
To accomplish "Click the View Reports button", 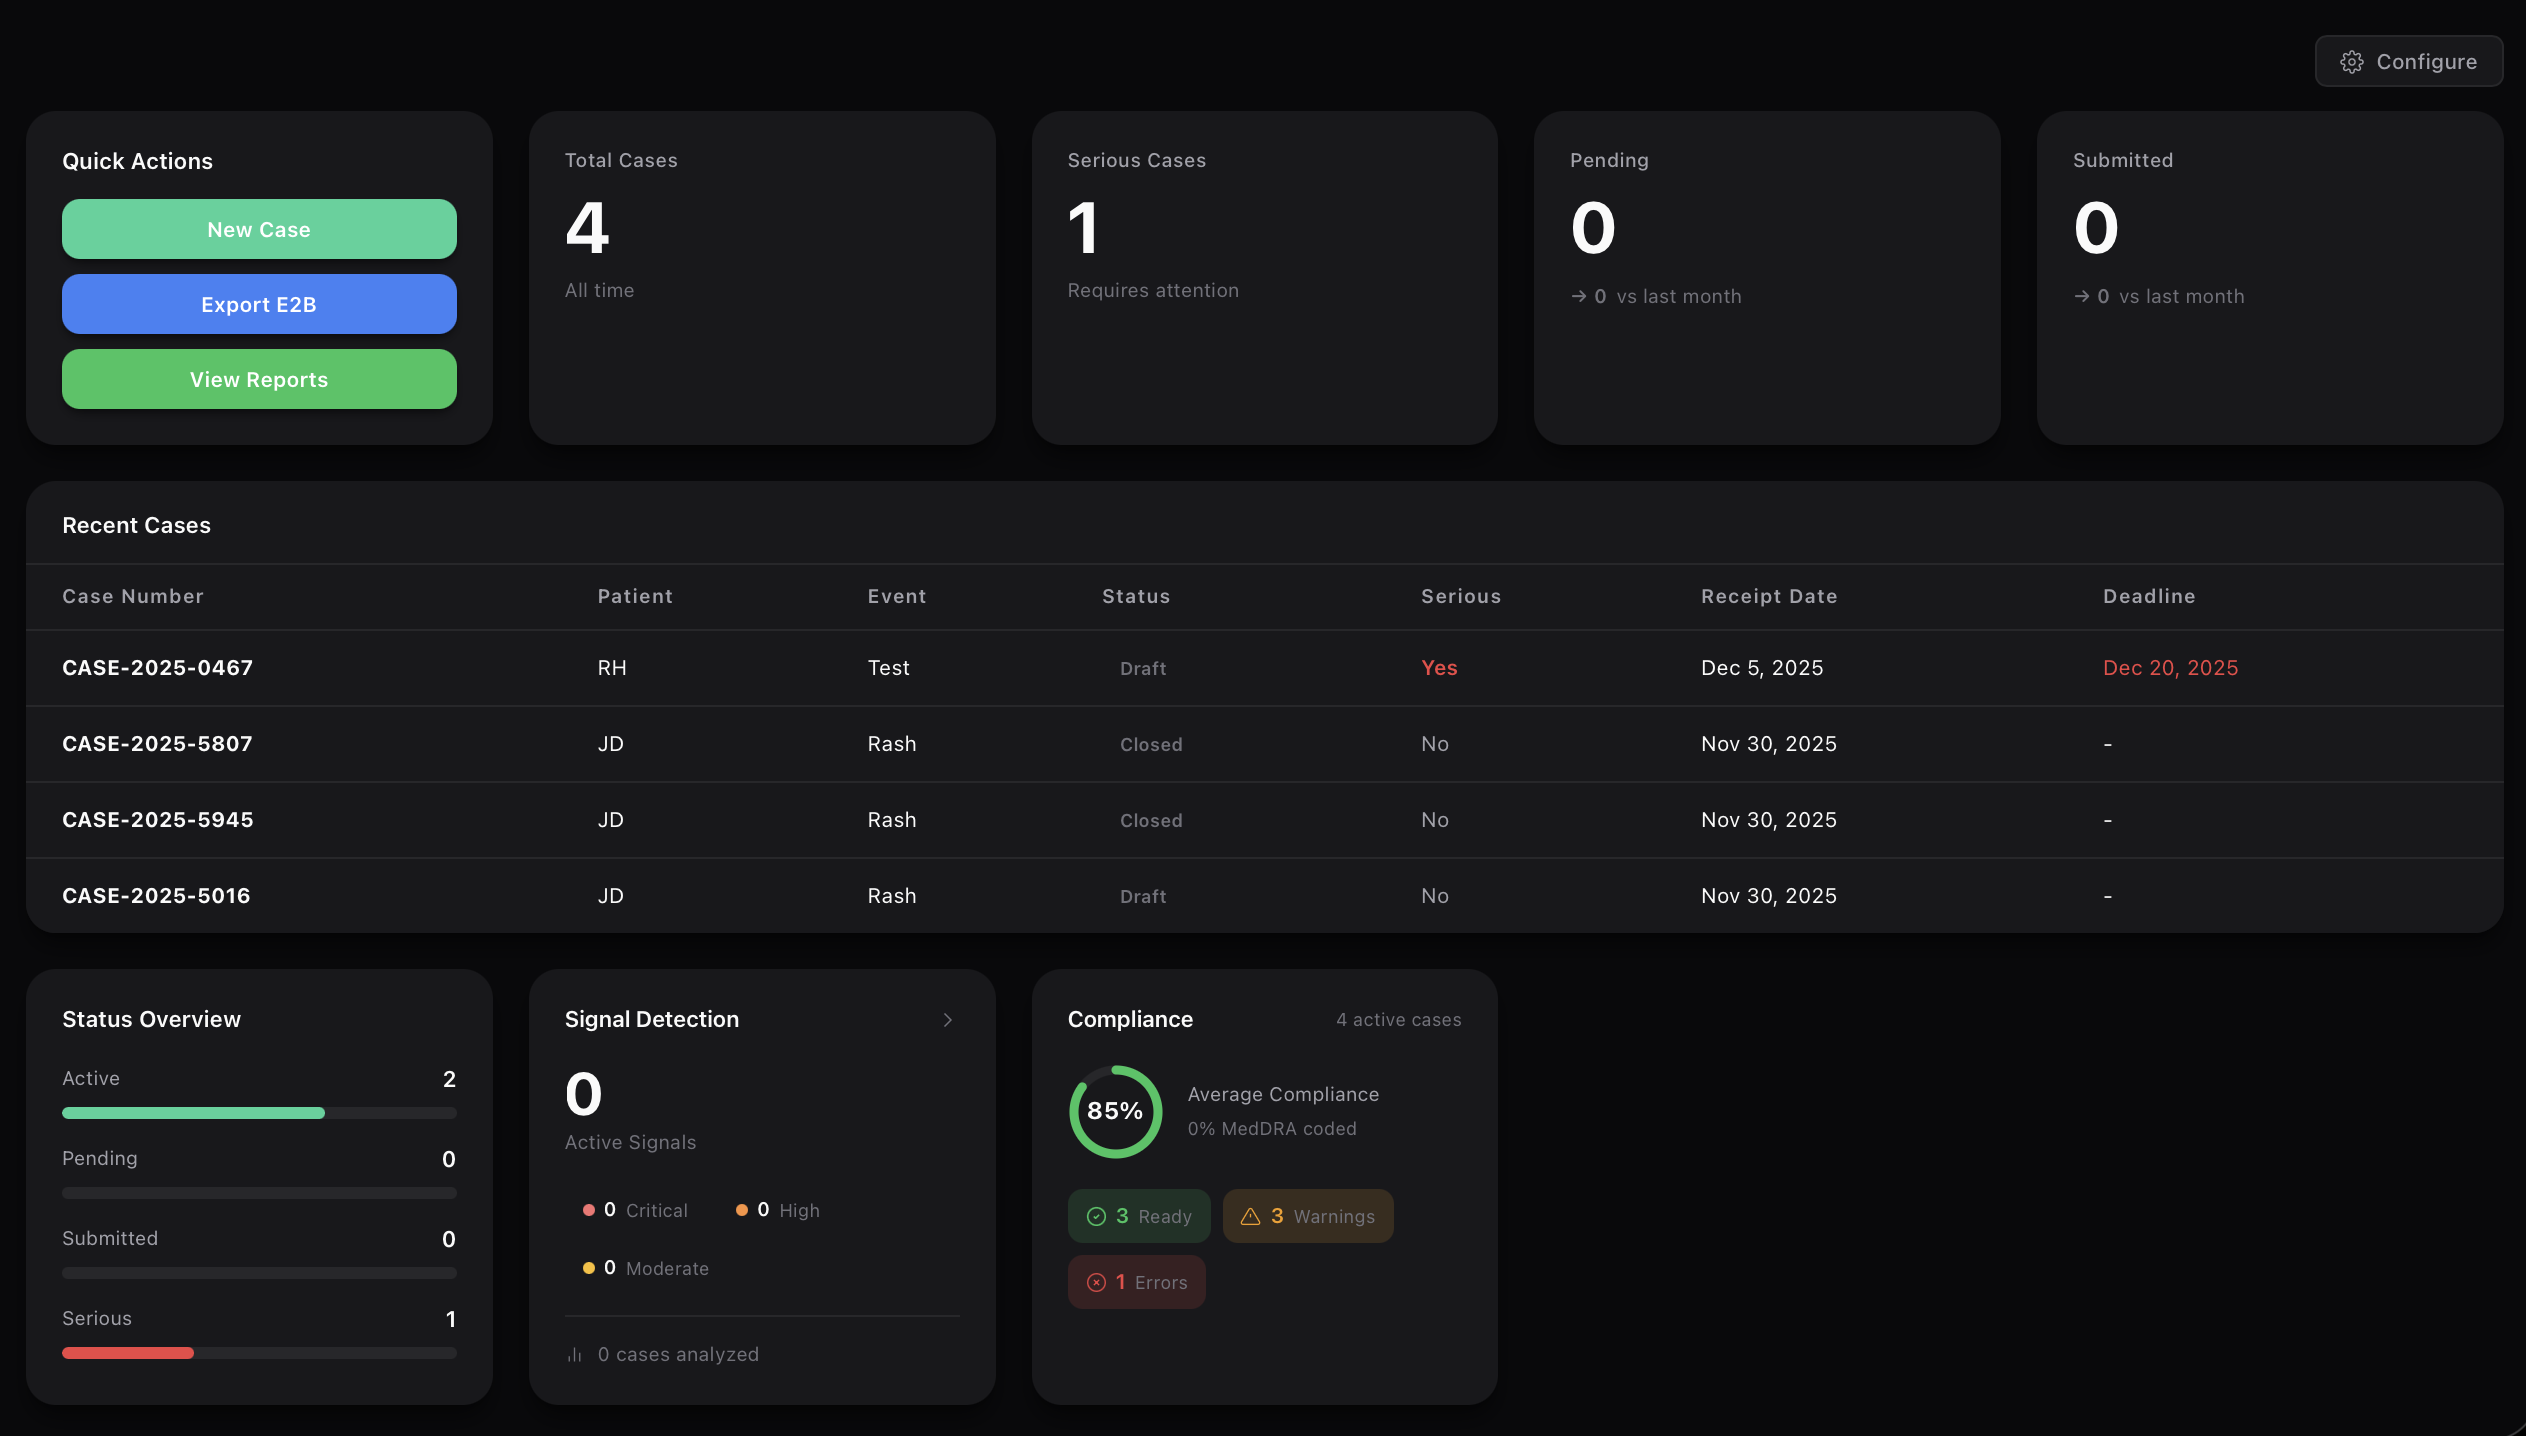I will pyautogui.click(x=259, y=379).
